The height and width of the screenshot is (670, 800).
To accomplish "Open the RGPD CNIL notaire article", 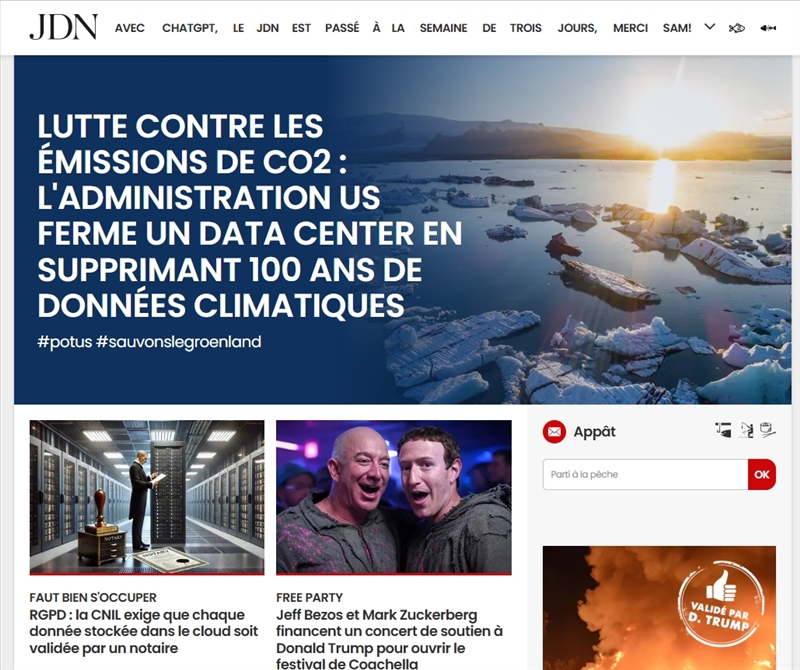I will (x=144, y=631).
